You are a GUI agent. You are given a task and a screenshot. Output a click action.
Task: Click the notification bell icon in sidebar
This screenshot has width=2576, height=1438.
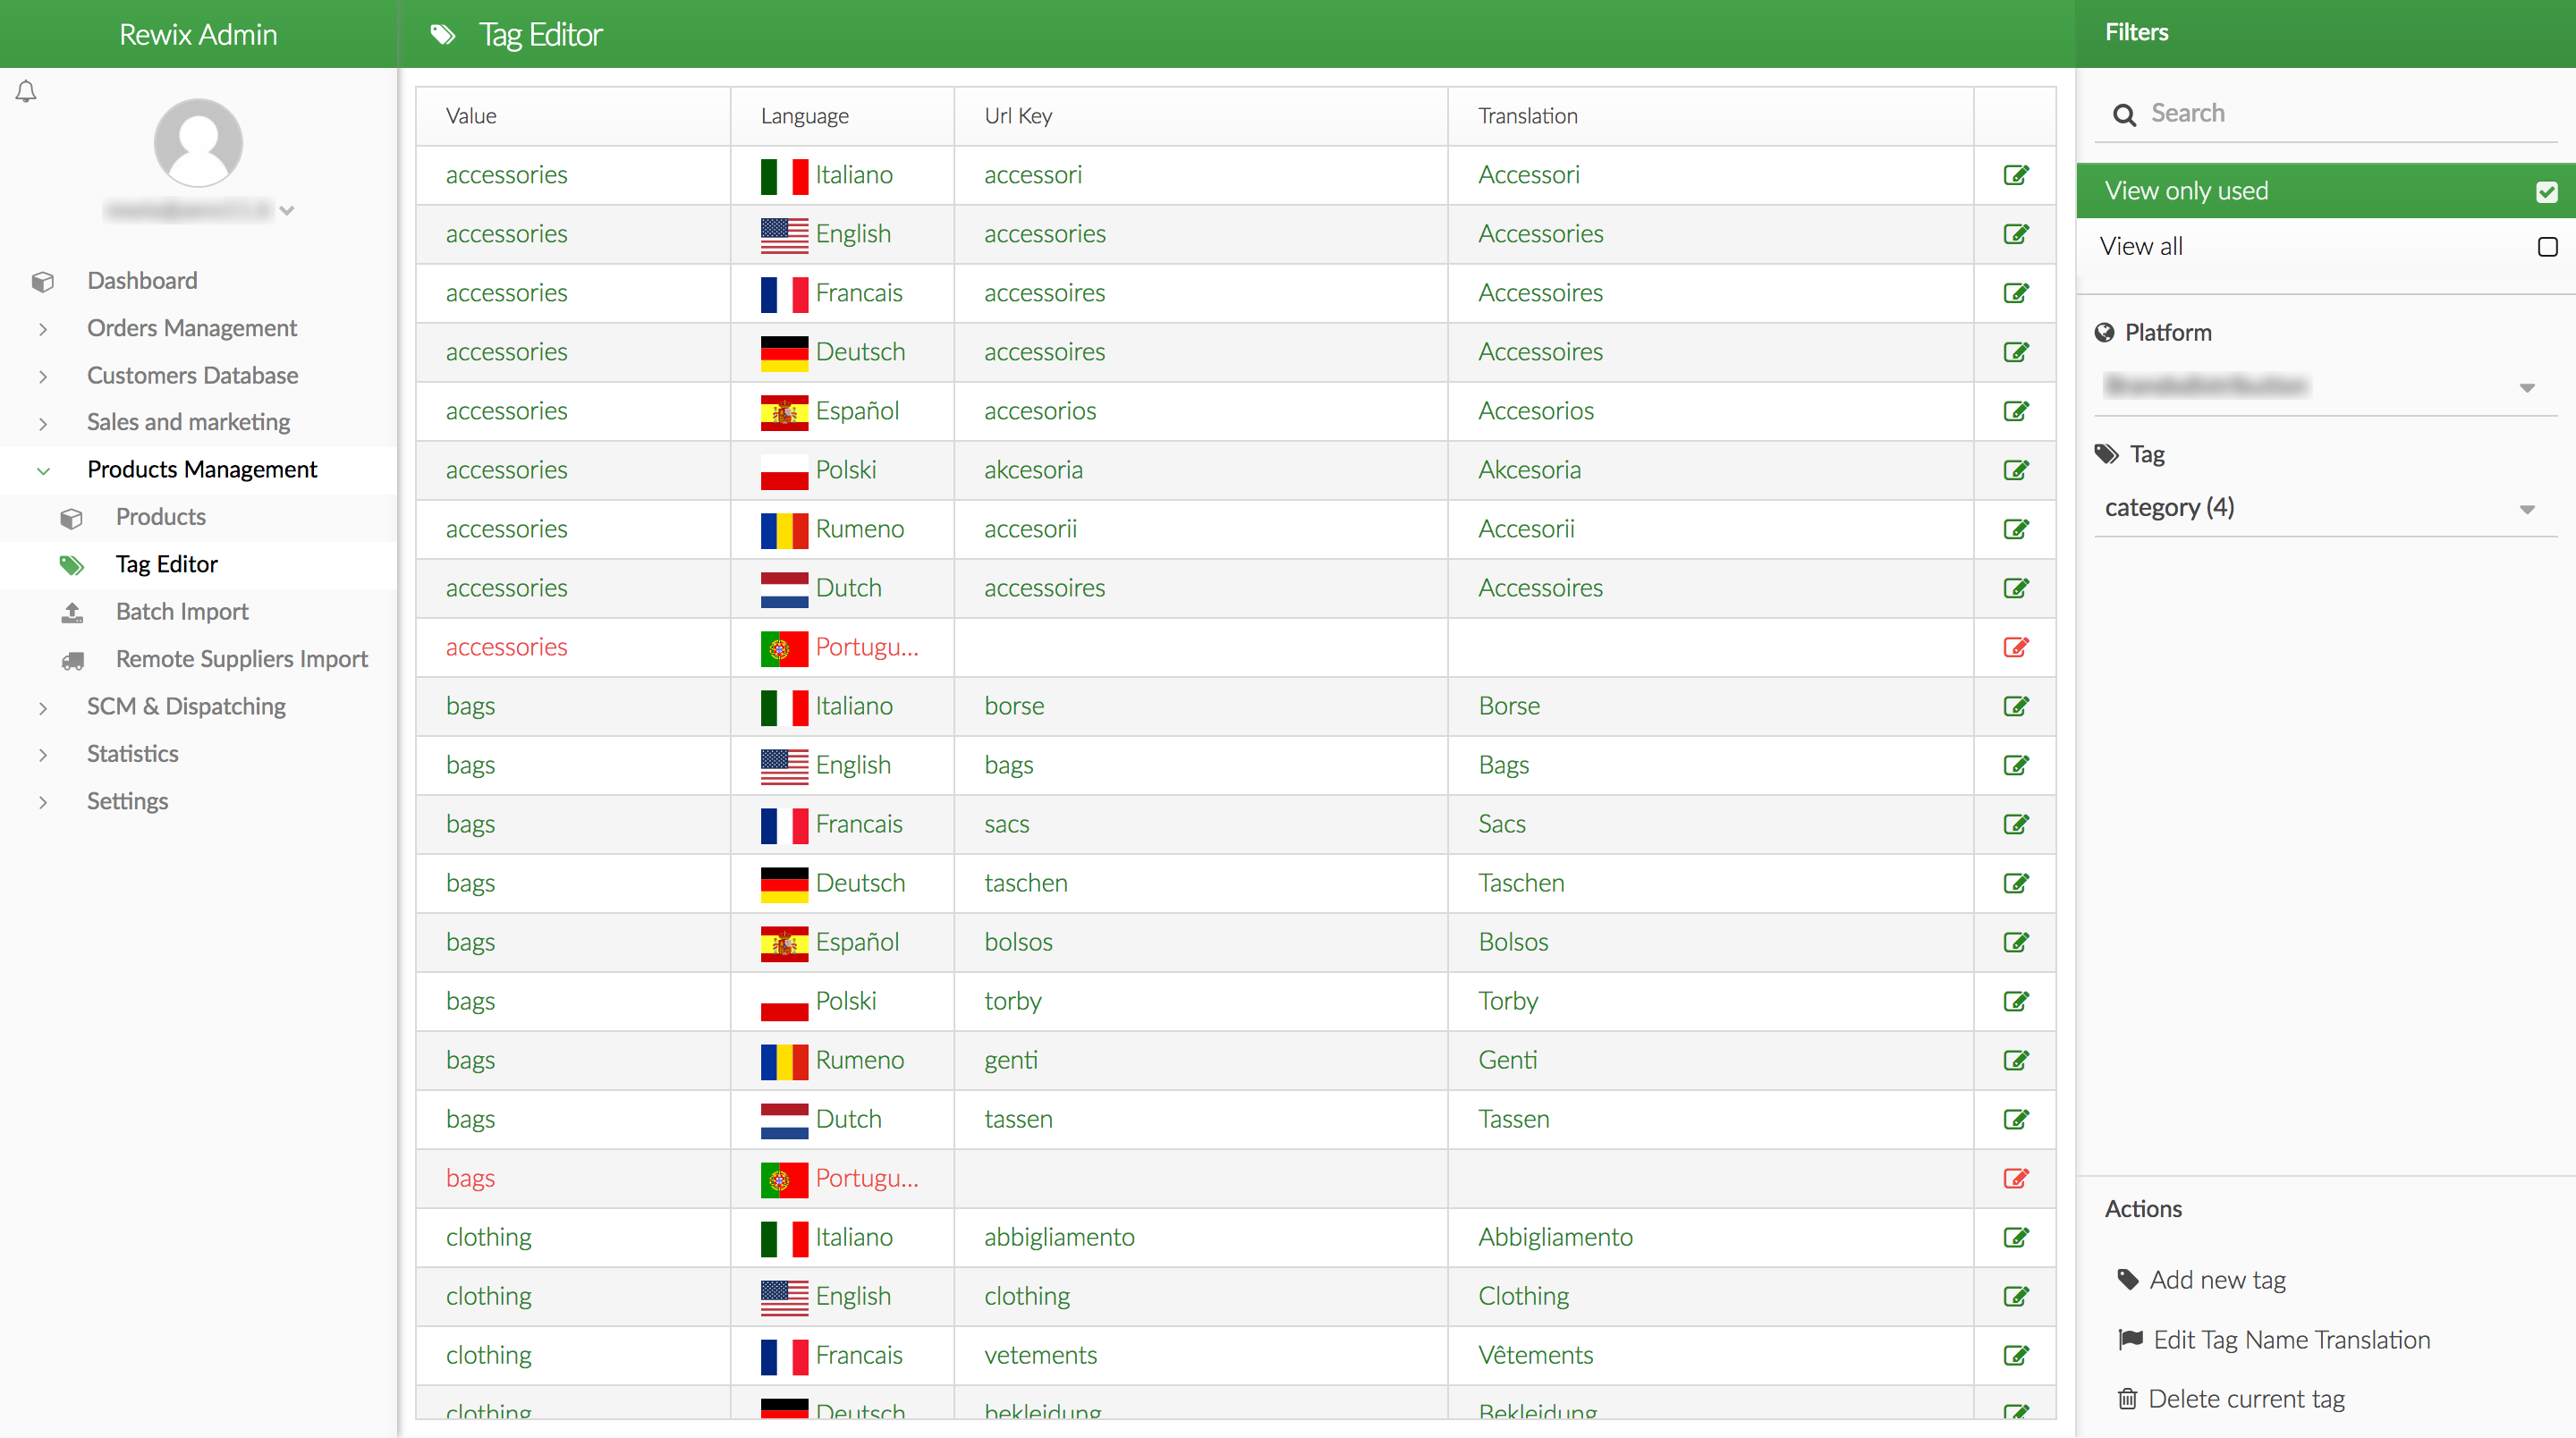[27, 92]
